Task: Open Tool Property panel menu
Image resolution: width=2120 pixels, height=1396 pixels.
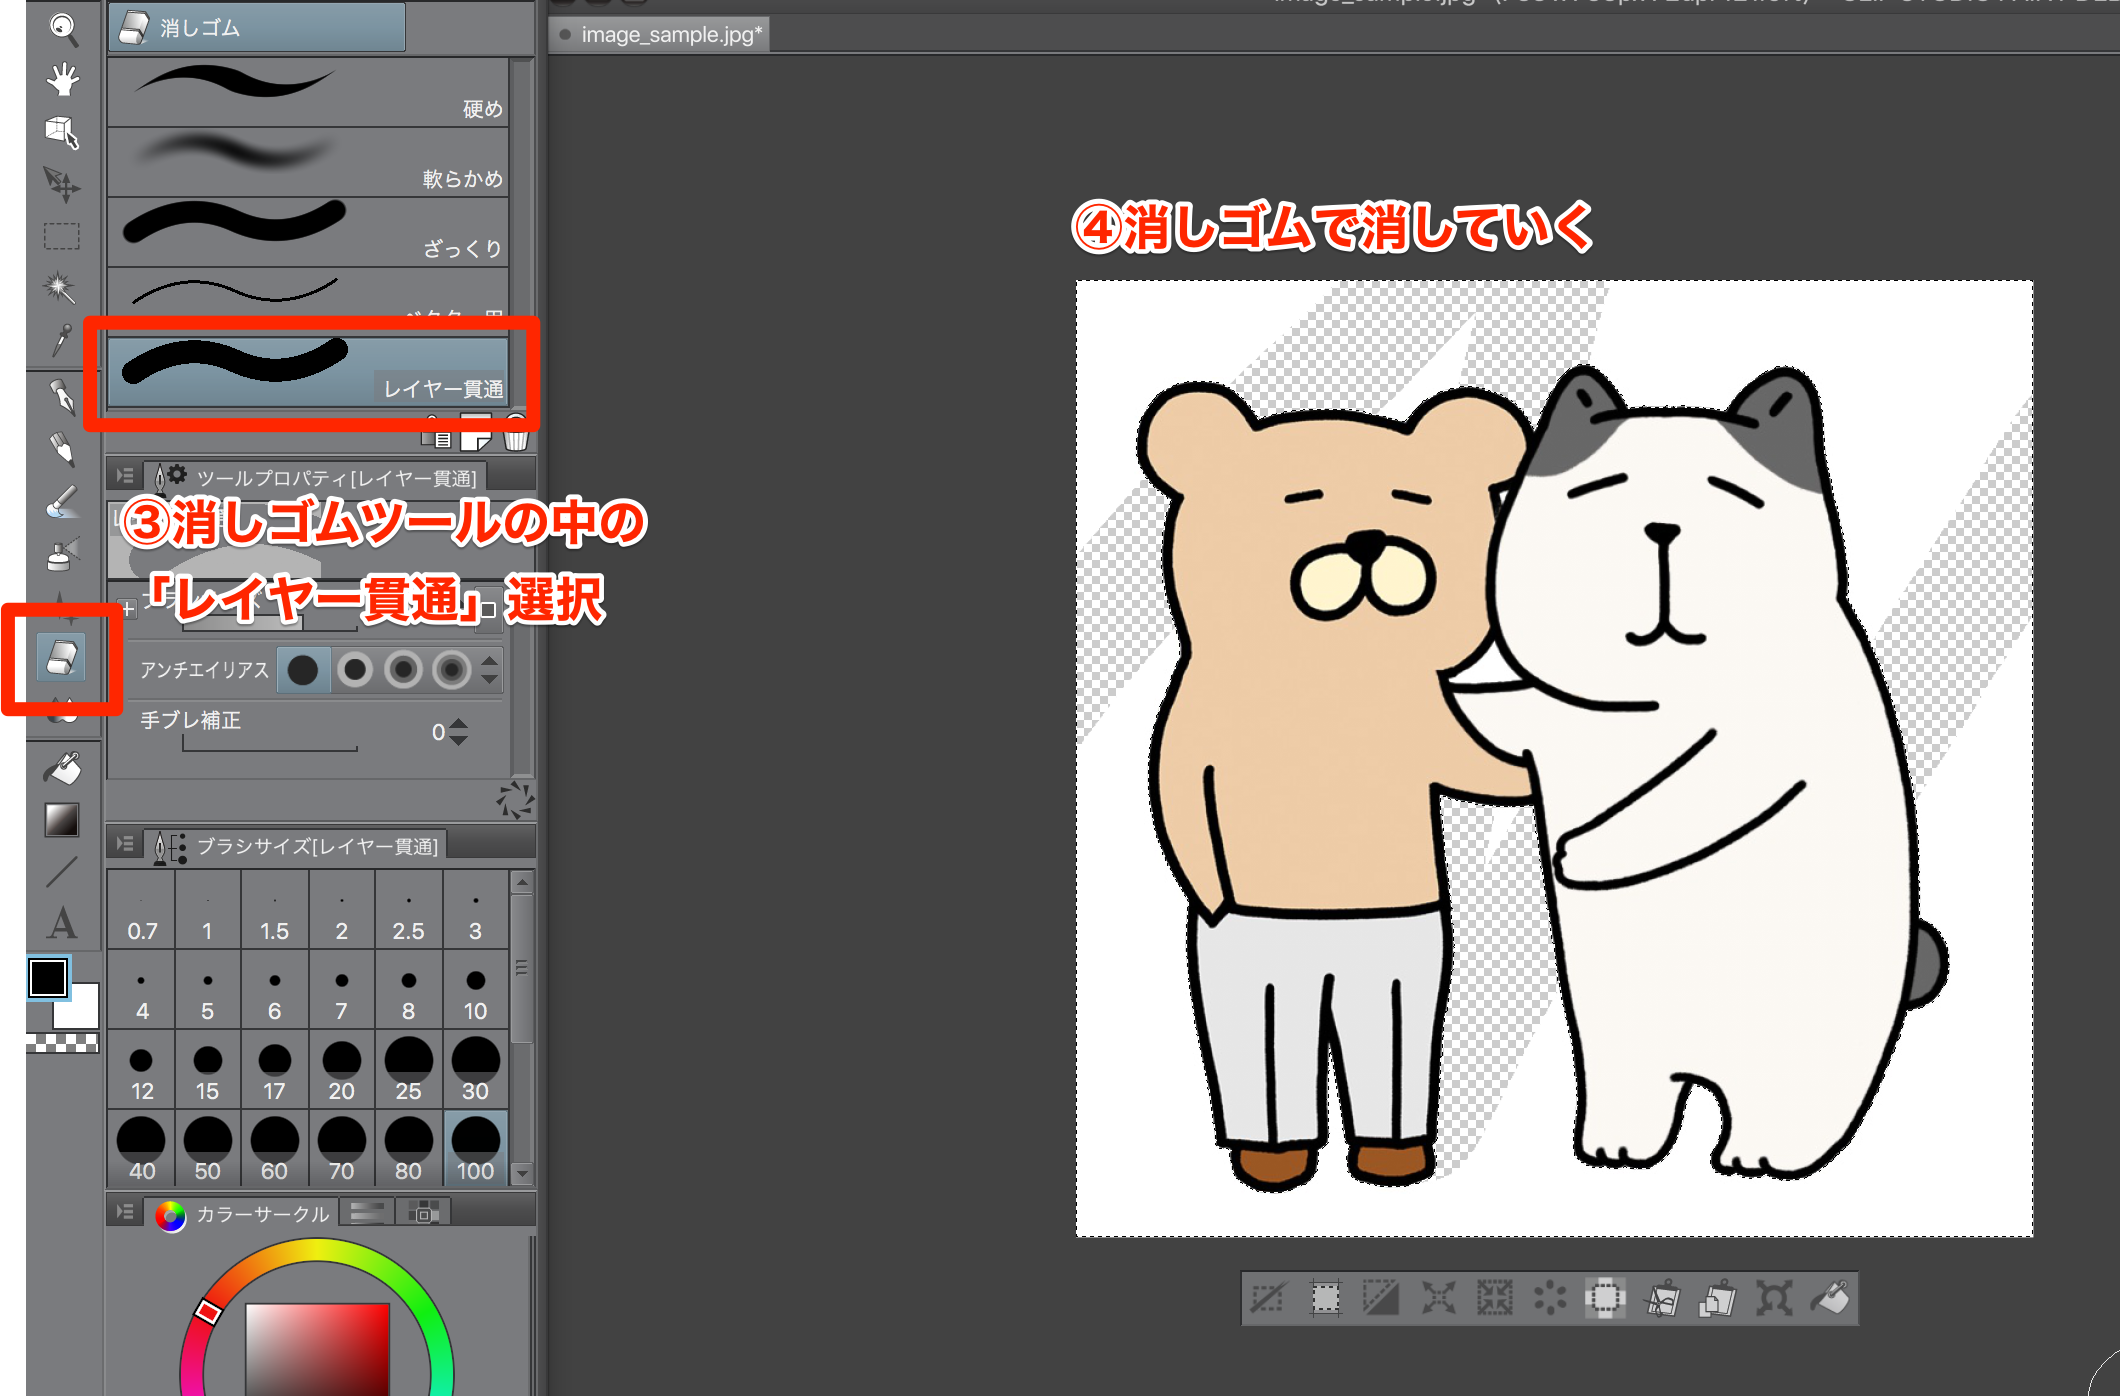Action: [x=125, y=476]
